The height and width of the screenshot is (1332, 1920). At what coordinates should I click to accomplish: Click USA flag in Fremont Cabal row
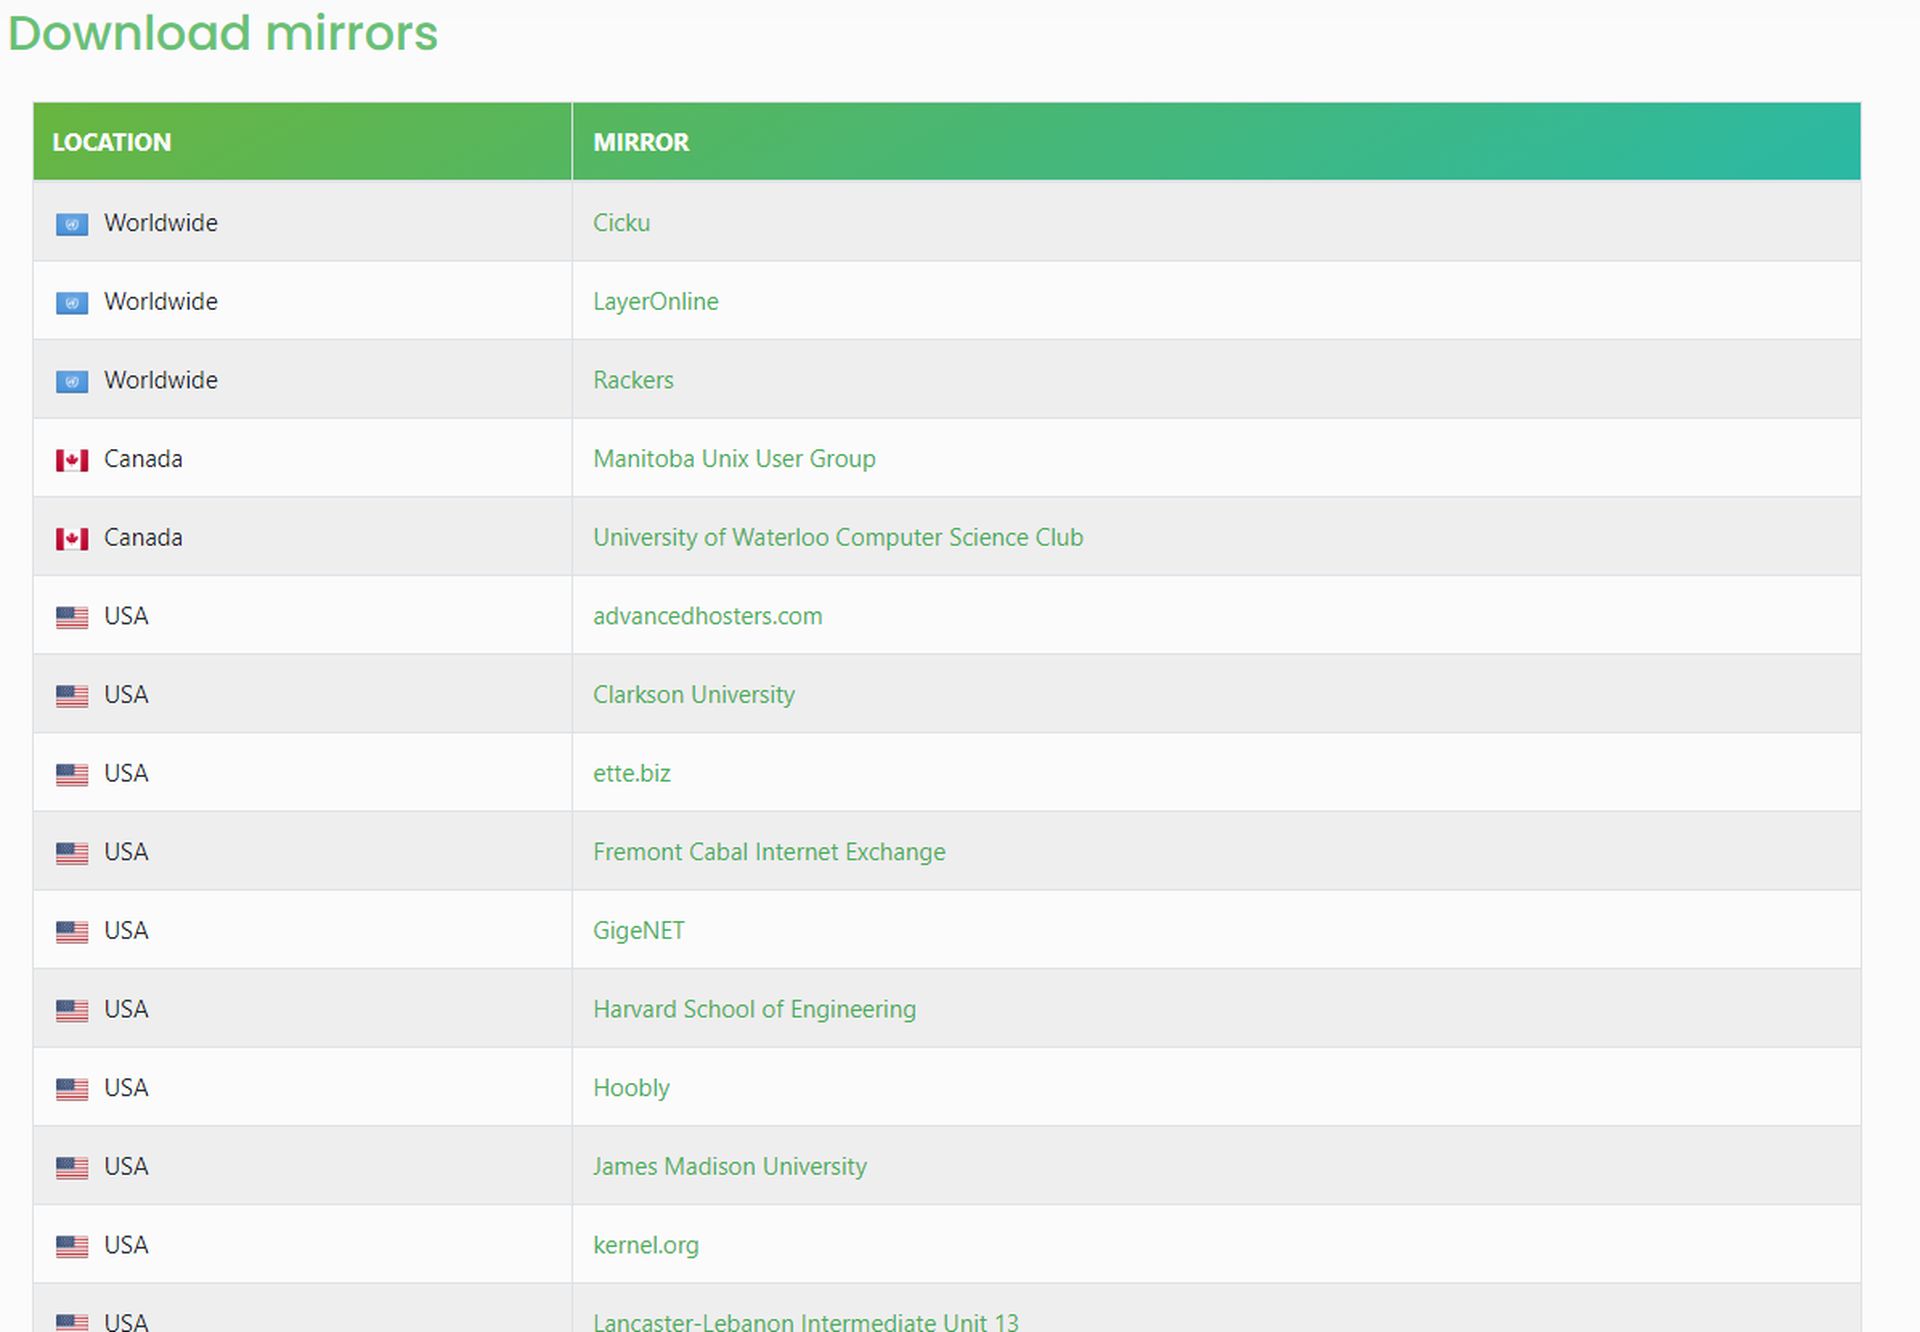(72, 854)
